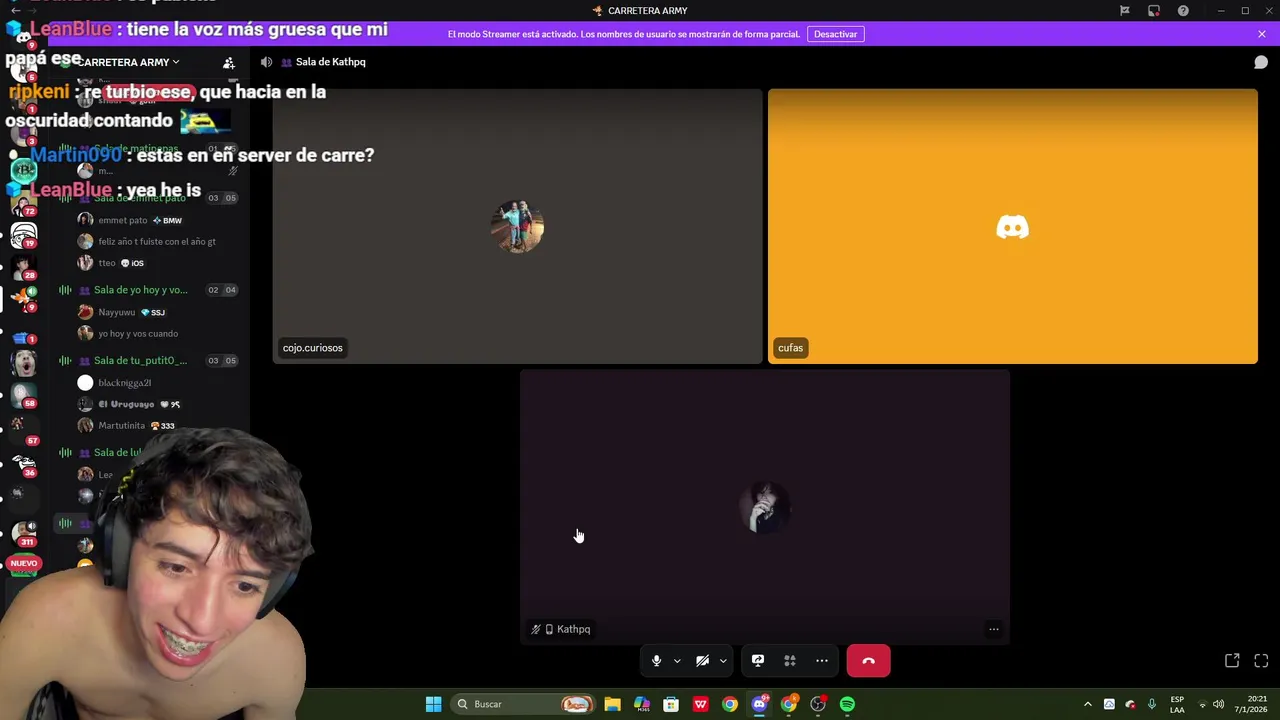The image size is (1280, 720).
Task: Select user "yo hoy y vos cuando"
Action: [128, 334]
